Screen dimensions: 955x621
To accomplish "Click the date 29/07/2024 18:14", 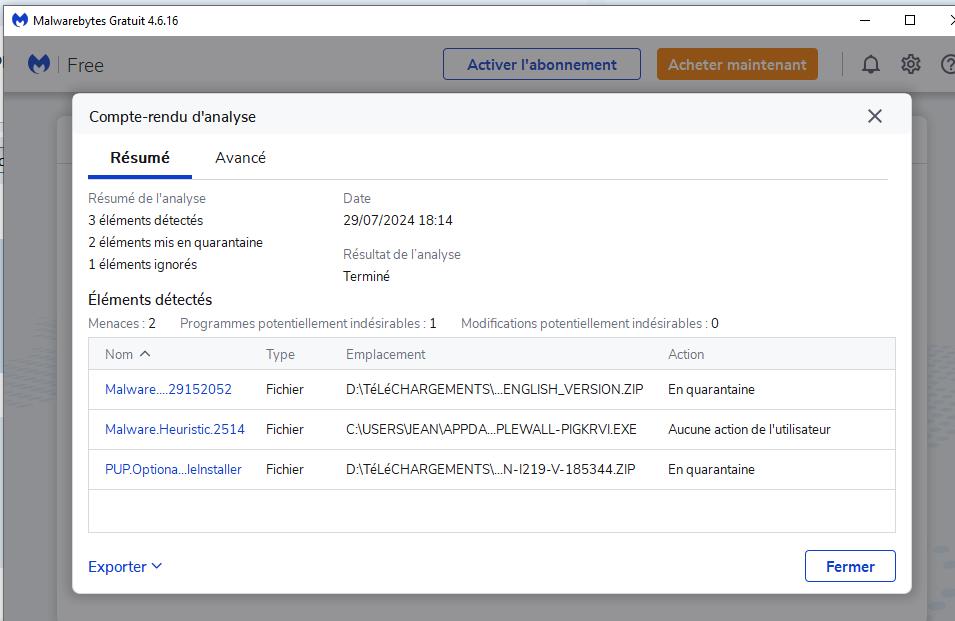I will (398, 220).
